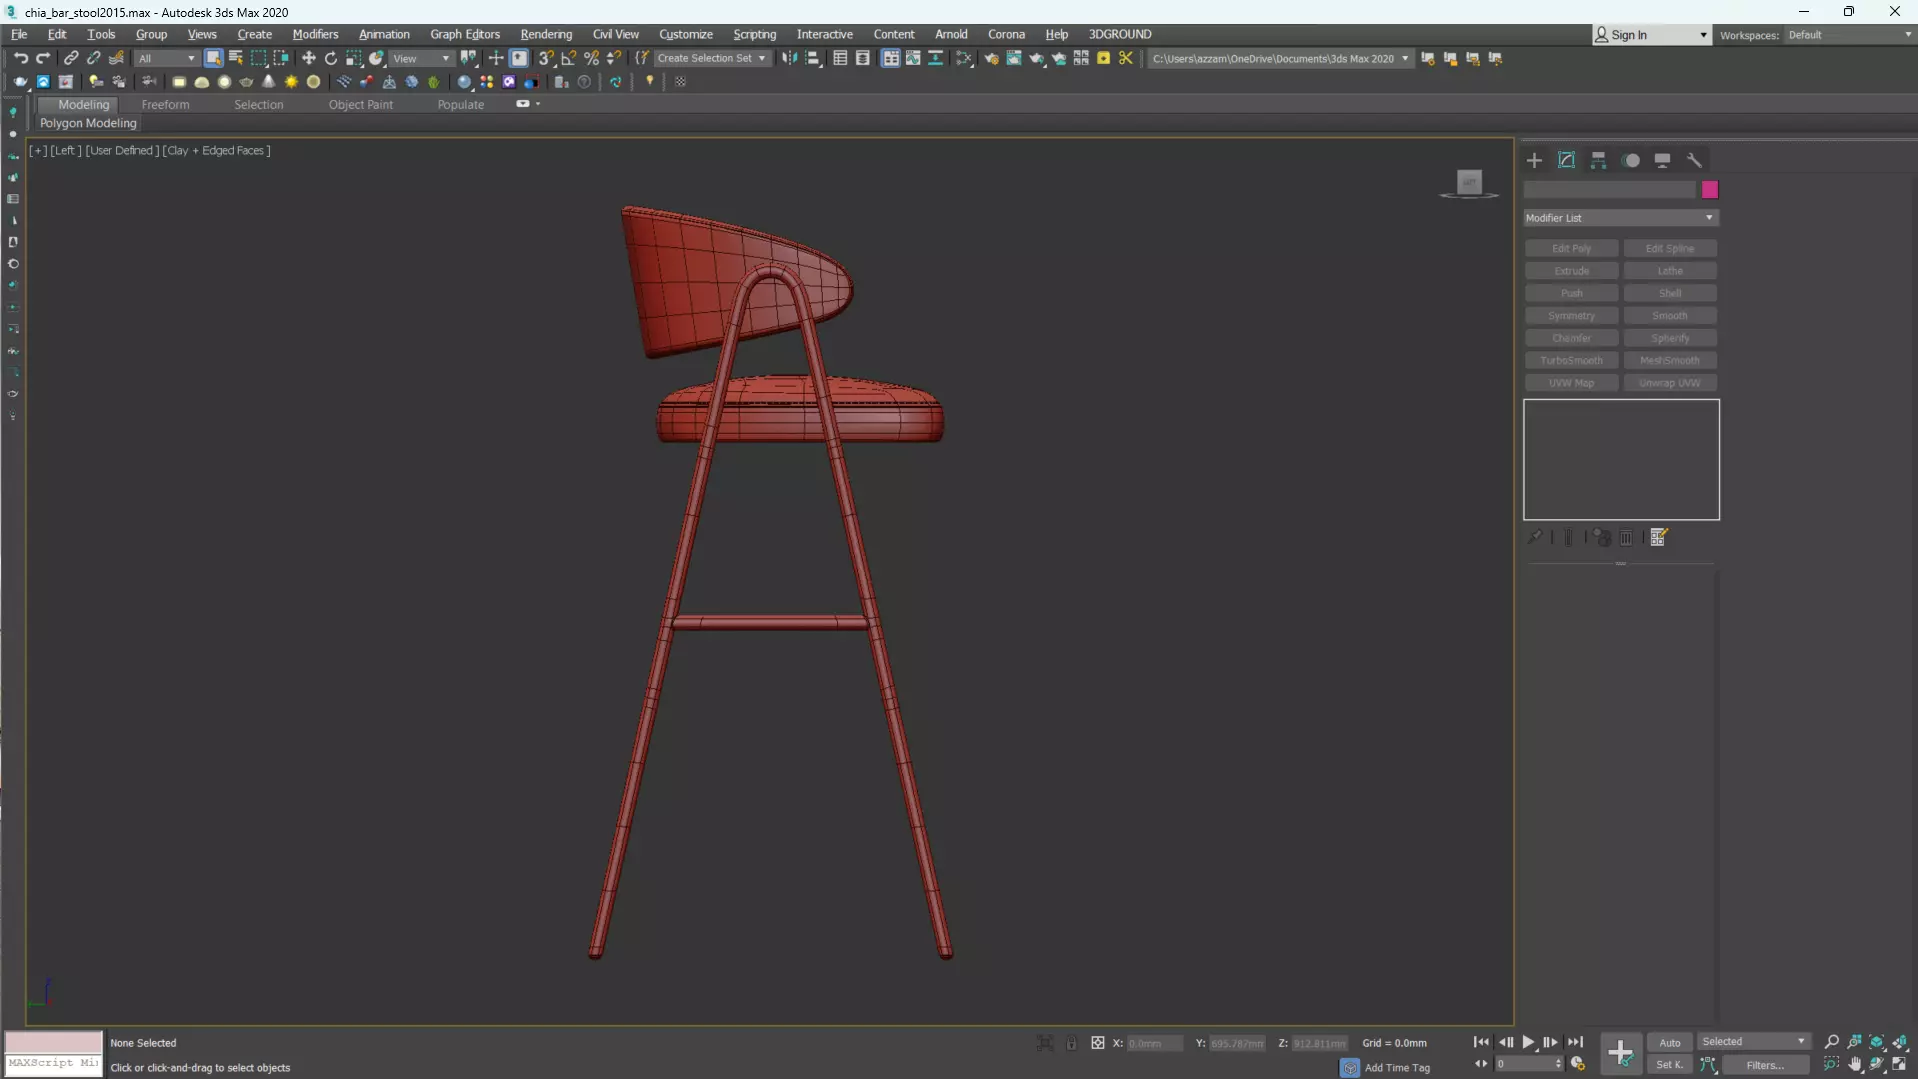Click the sun light icon in second toolbar
The width and height of the screenshot is (1918, 1079).
[x=291, y=82]
